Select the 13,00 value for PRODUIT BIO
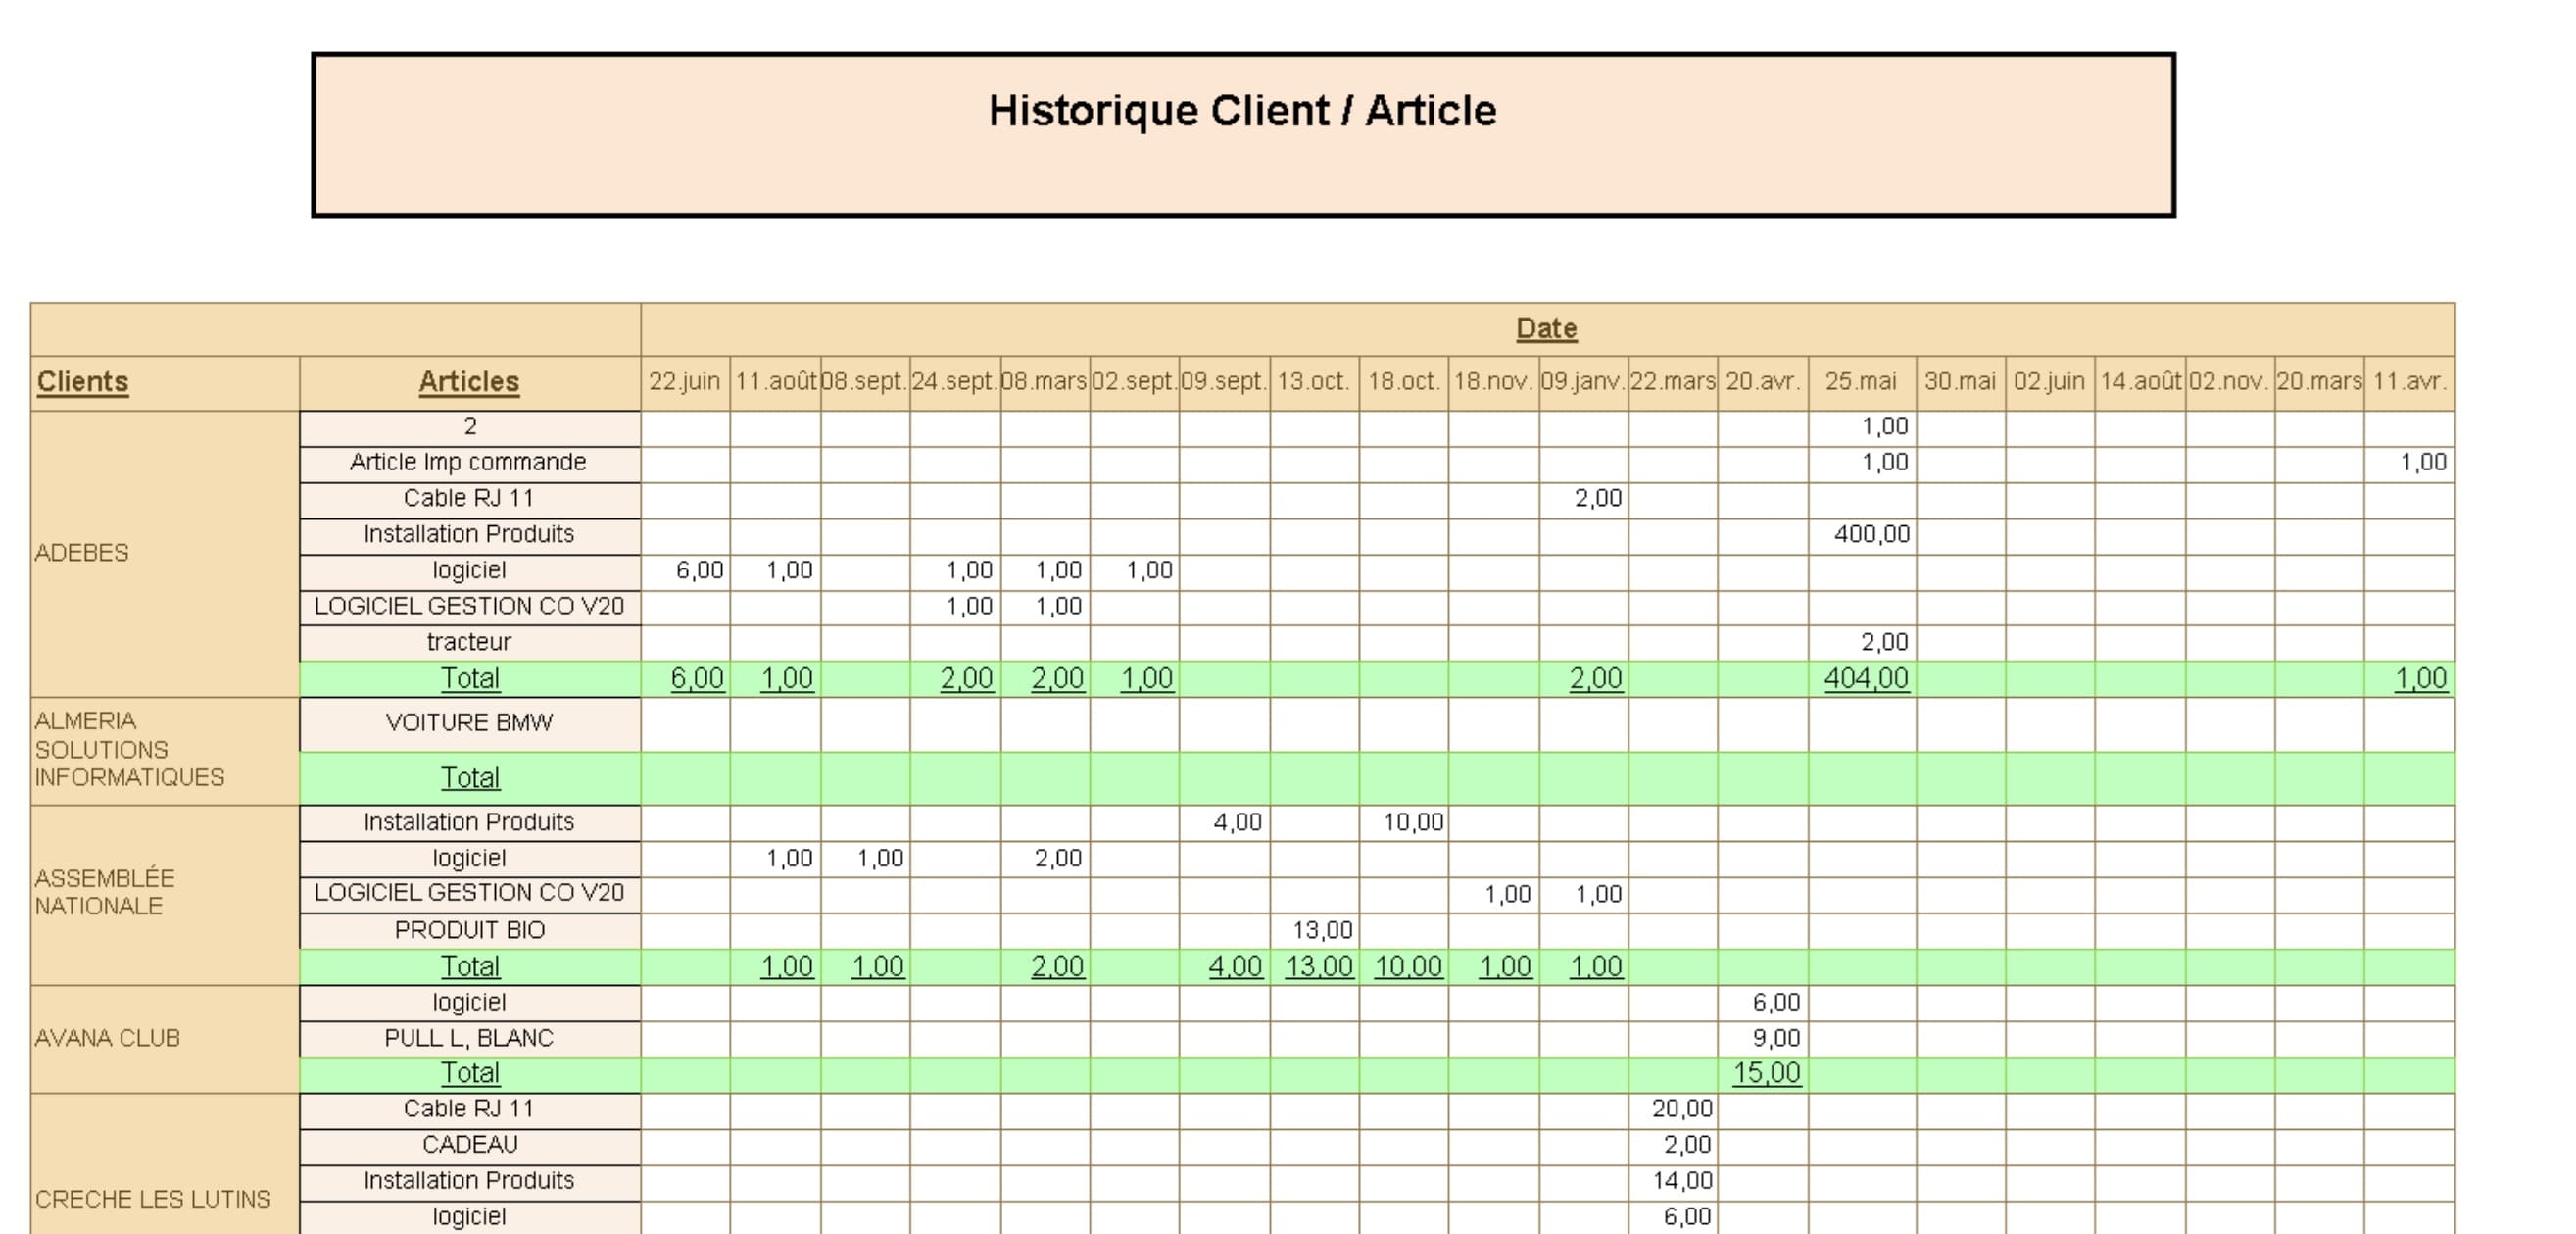This screenshot has height=1234, width=2576. [x=1322, y=930]
